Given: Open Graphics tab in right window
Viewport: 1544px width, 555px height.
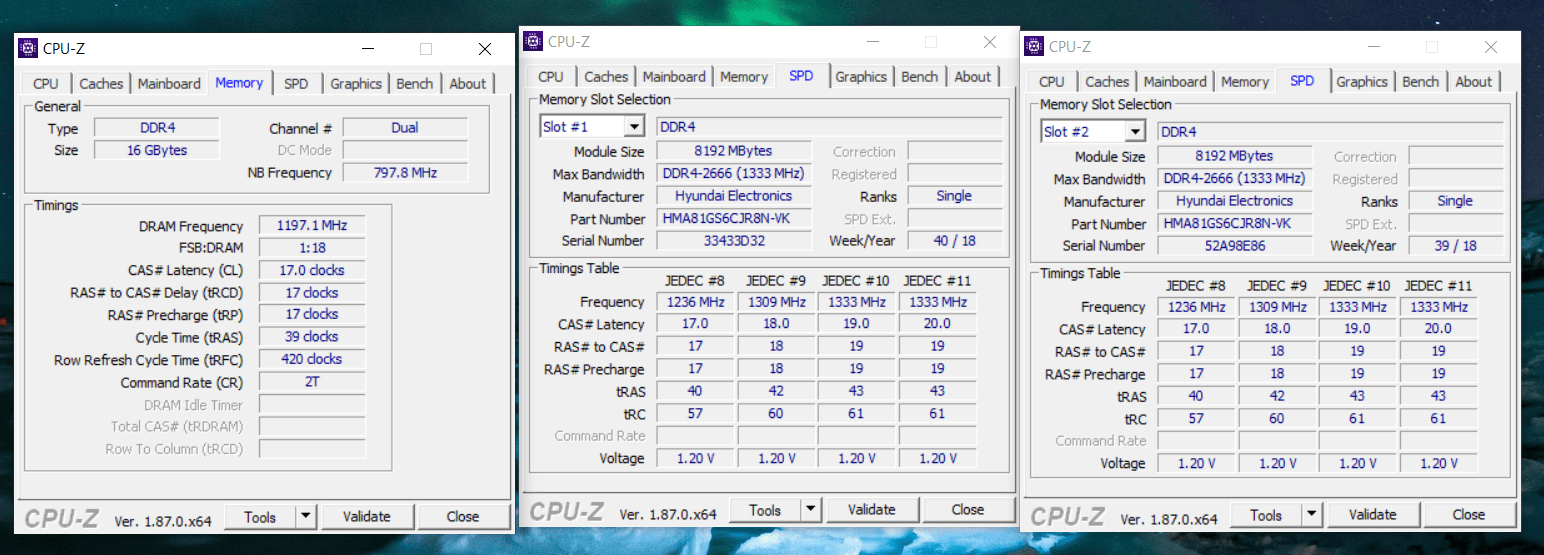Looking at the screenshot, I should [1362, 82].
